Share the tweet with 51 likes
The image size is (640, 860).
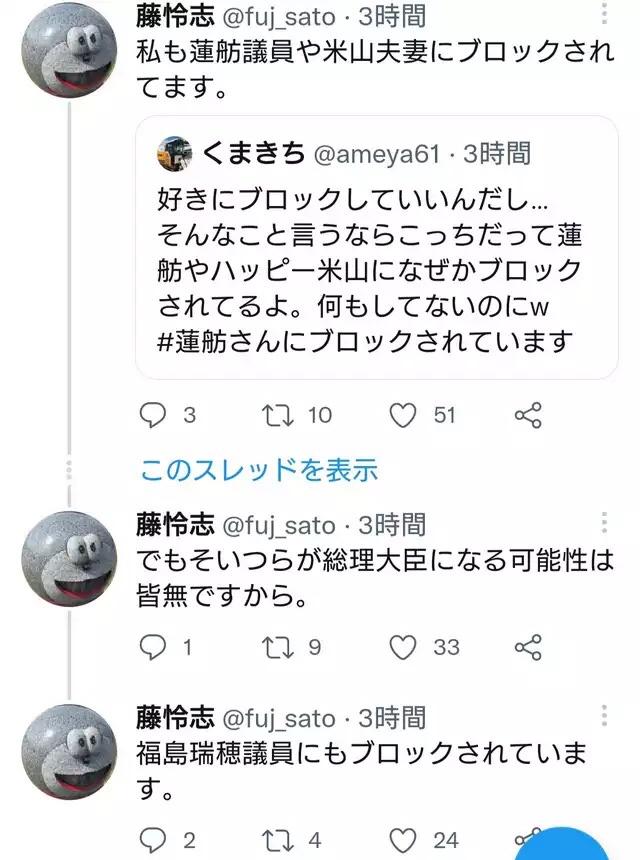click(x=528, y=415)
